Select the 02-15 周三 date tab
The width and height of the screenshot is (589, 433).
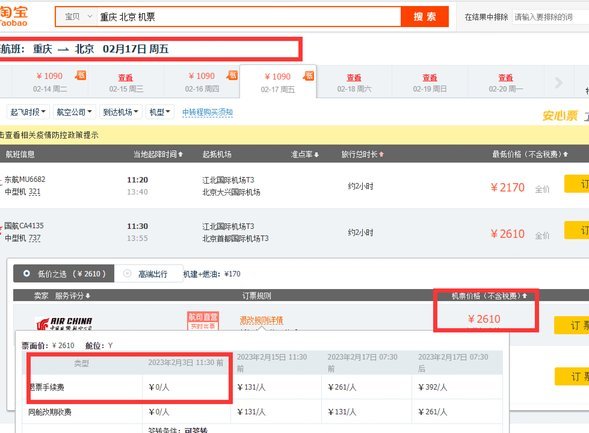tap(126, 83)
